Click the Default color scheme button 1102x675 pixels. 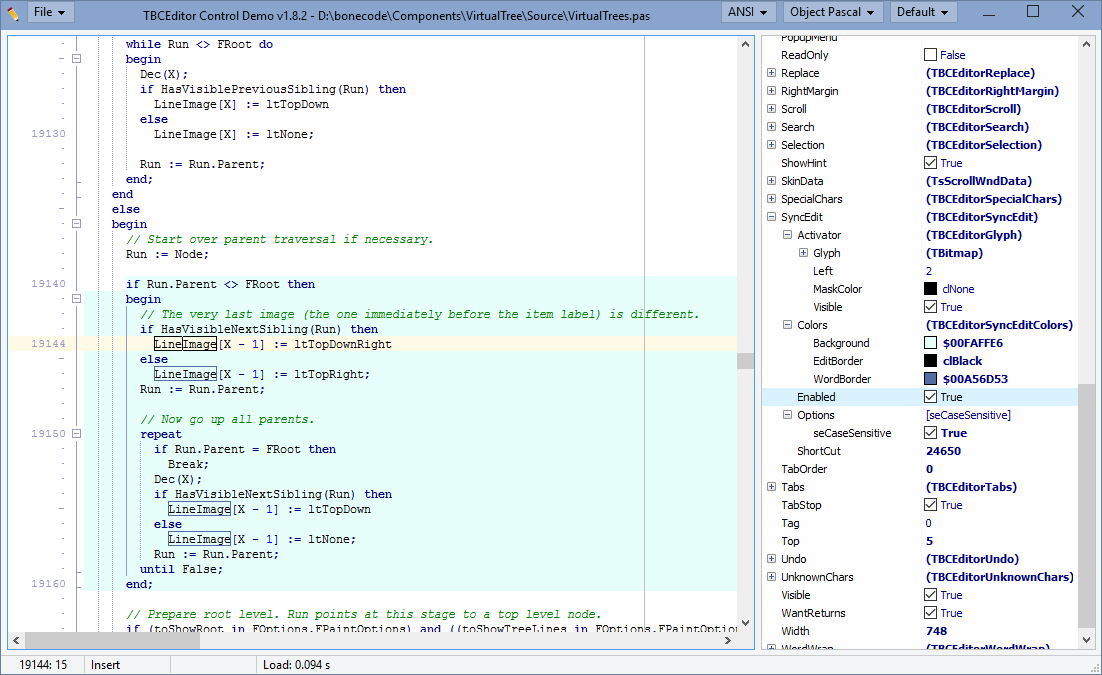tap(923, 12)
